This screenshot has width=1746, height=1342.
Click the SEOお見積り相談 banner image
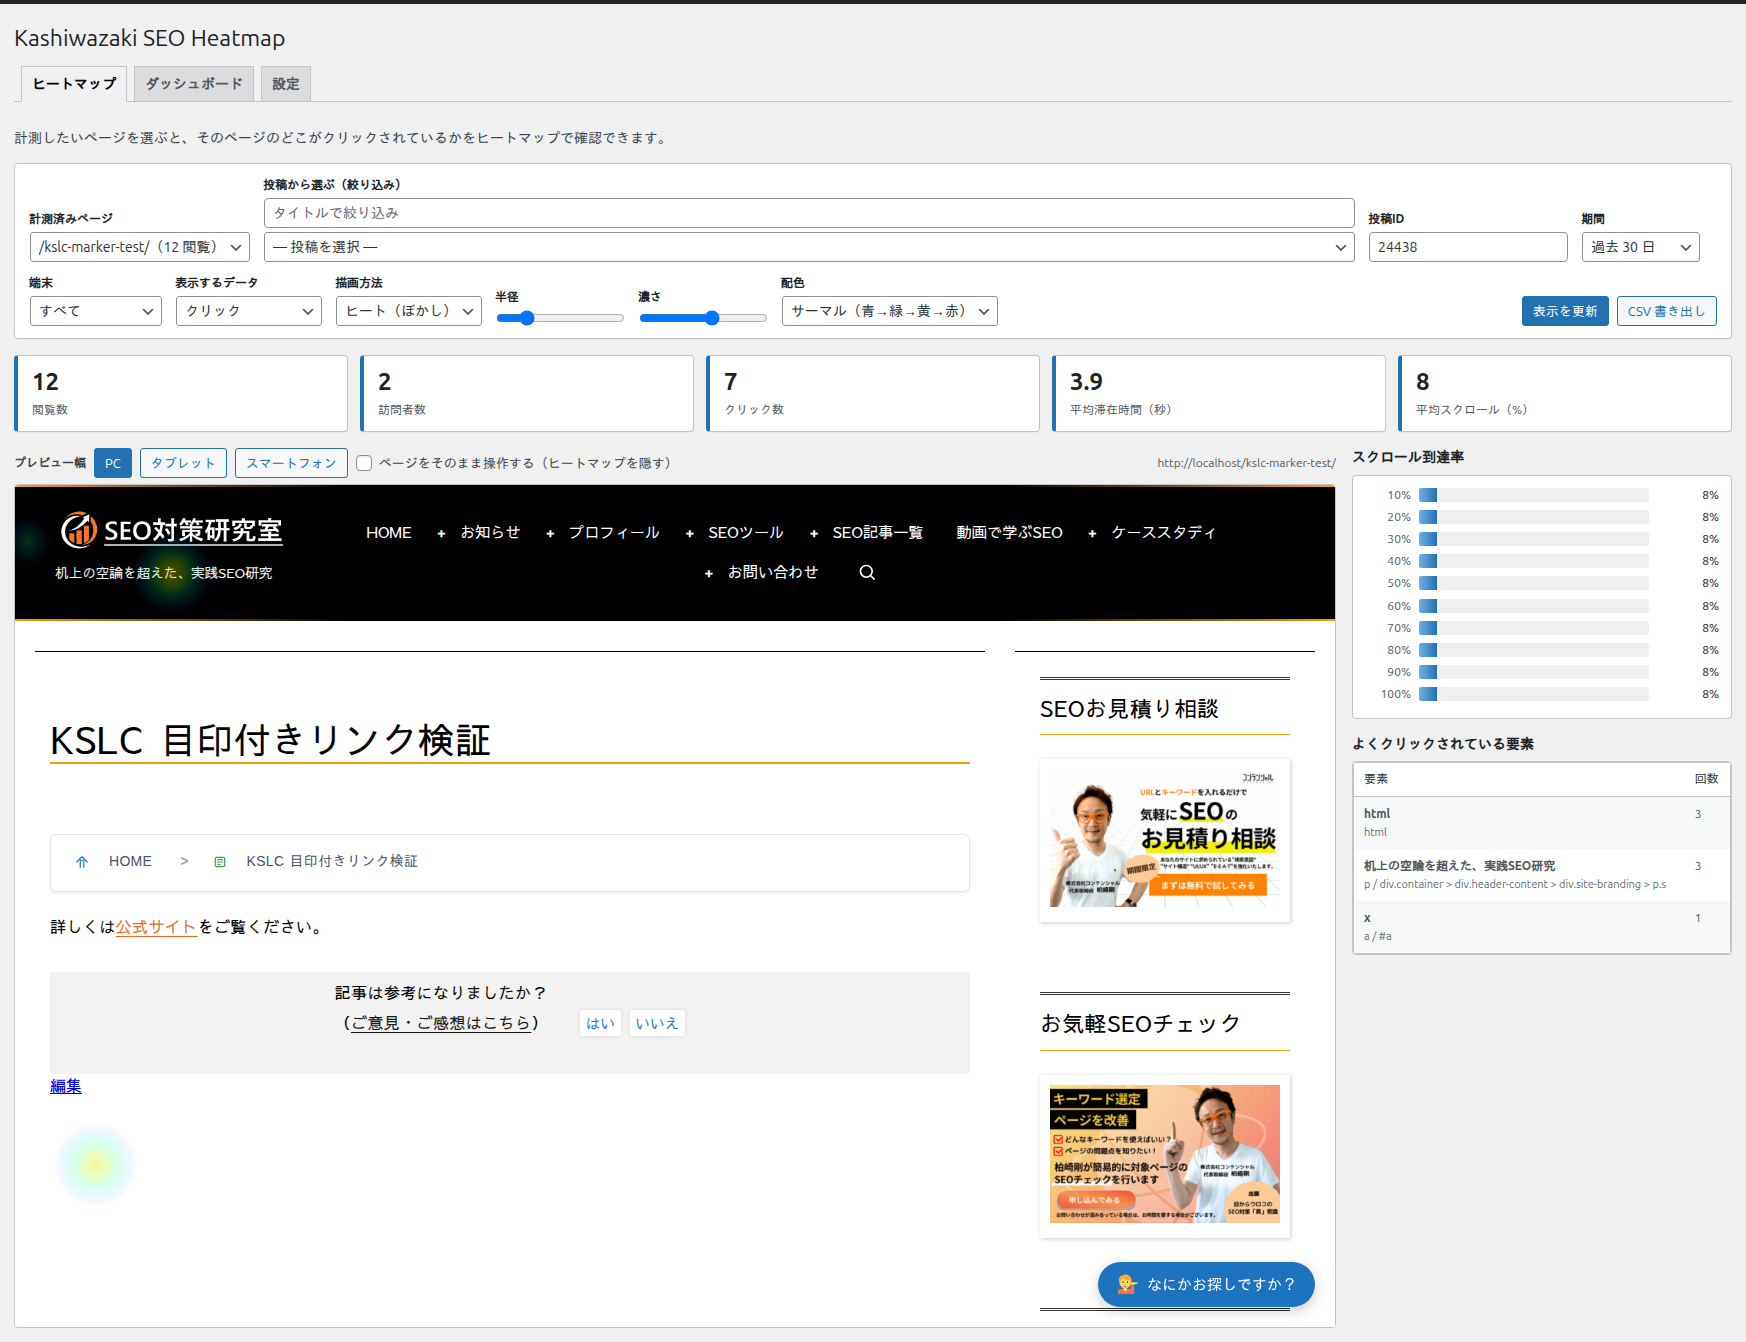coord(1165,840)
